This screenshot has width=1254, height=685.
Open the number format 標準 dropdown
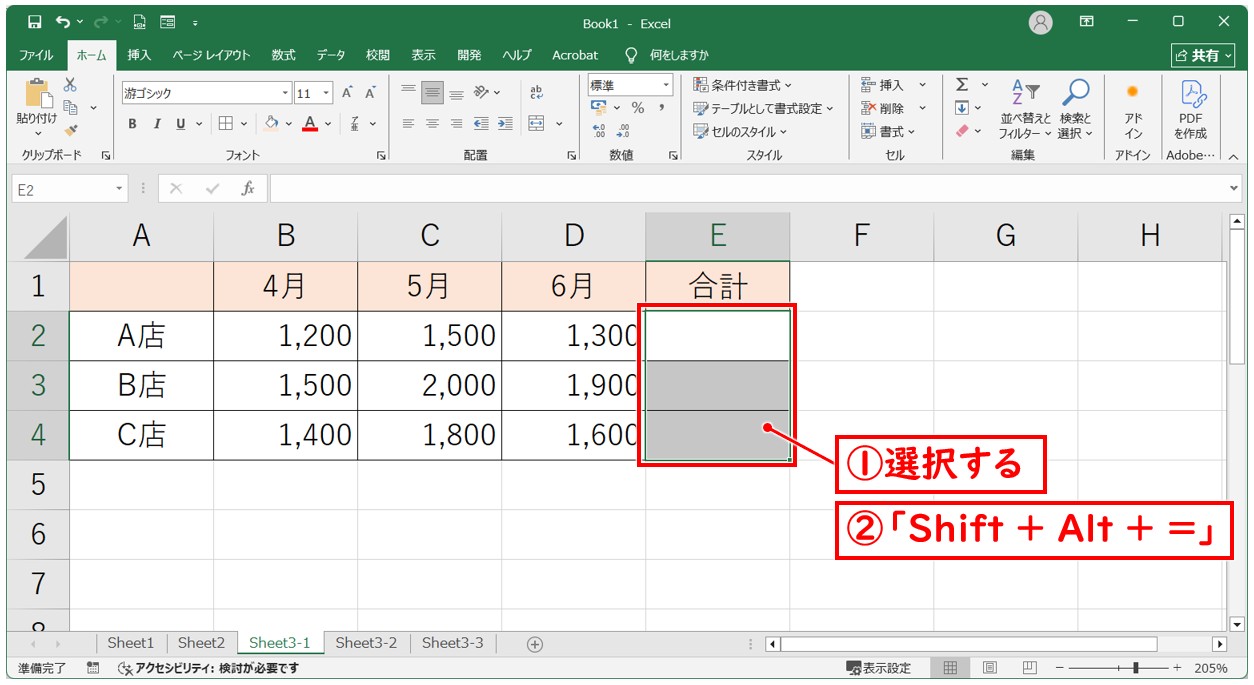pos(666,85)
